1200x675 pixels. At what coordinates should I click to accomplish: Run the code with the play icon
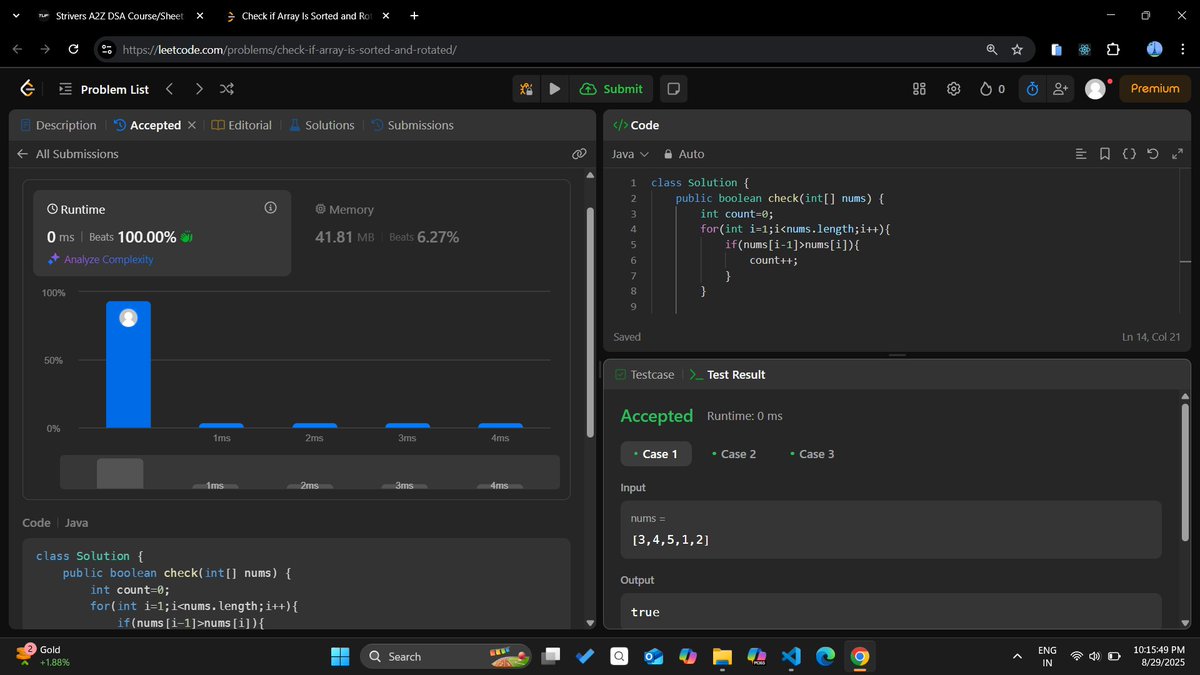click(554, 89)
